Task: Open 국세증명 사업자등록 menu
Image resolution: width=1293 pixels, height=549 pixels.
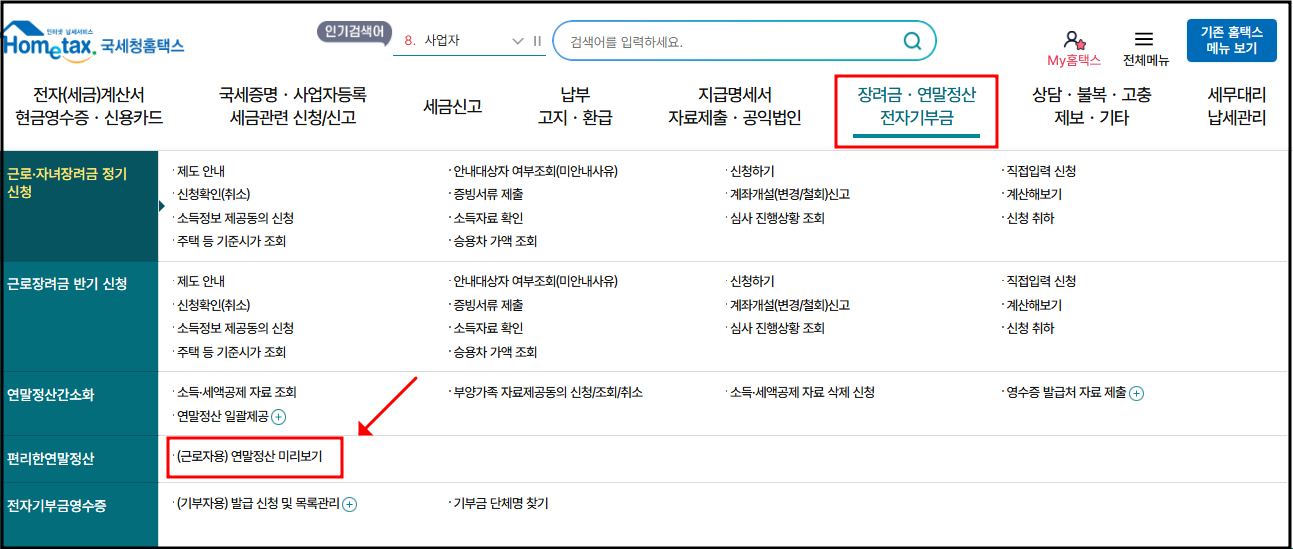Action: (293, 106)
